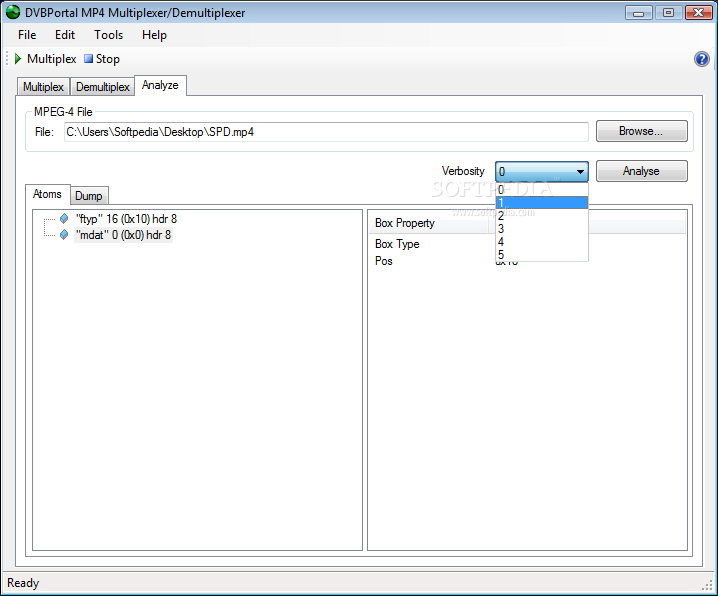Choose highlighted verbosity option 1

coord(542,202)
